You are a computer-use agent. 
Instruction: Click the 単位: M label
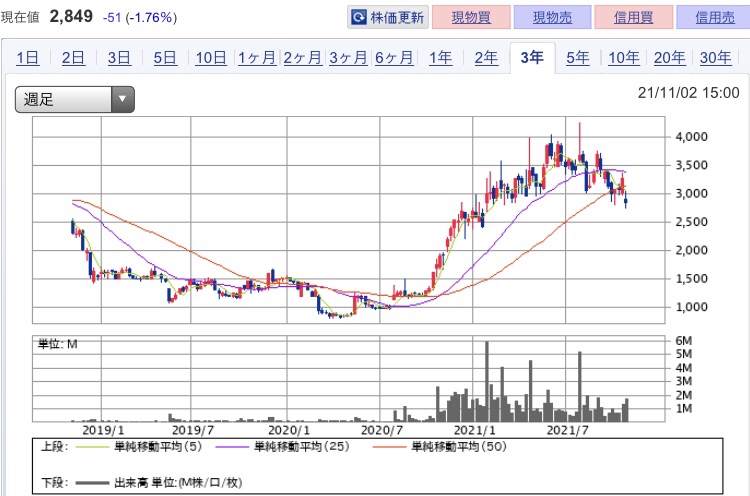point(57,344)
